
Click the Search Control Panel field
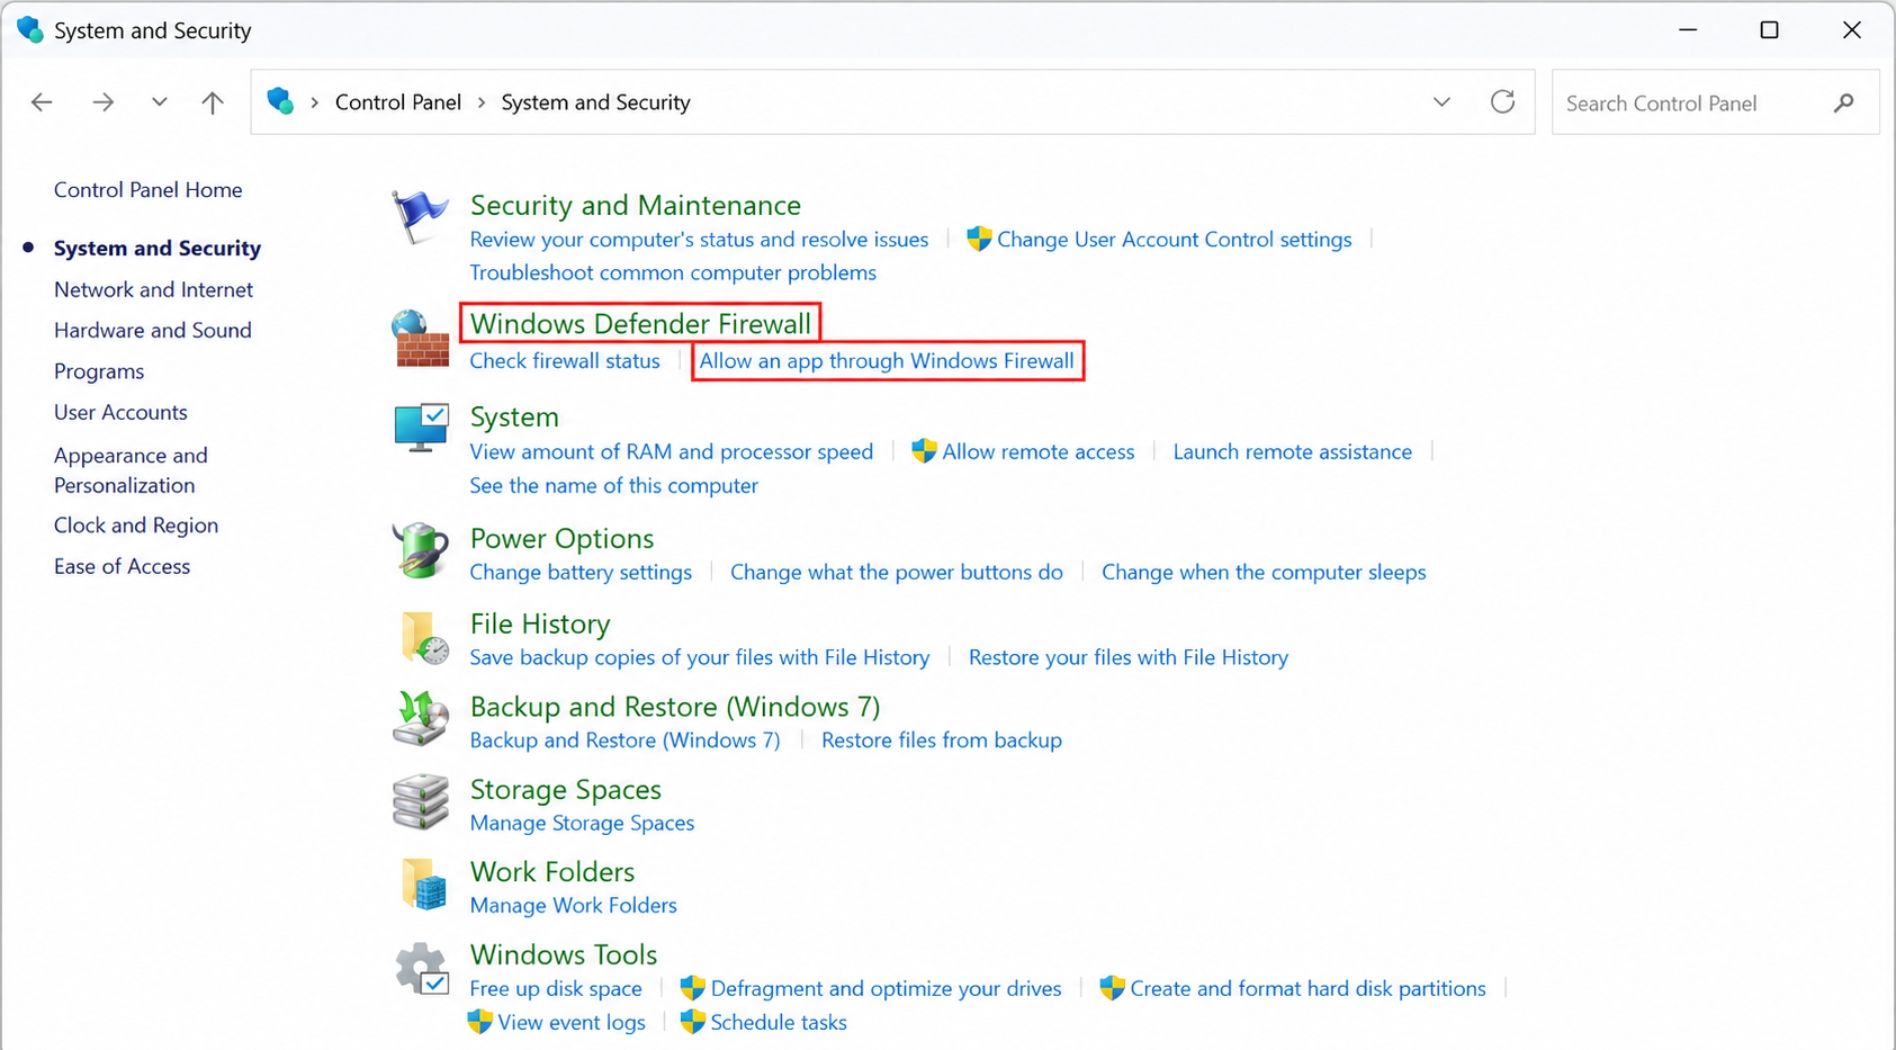click(1715, 102)
